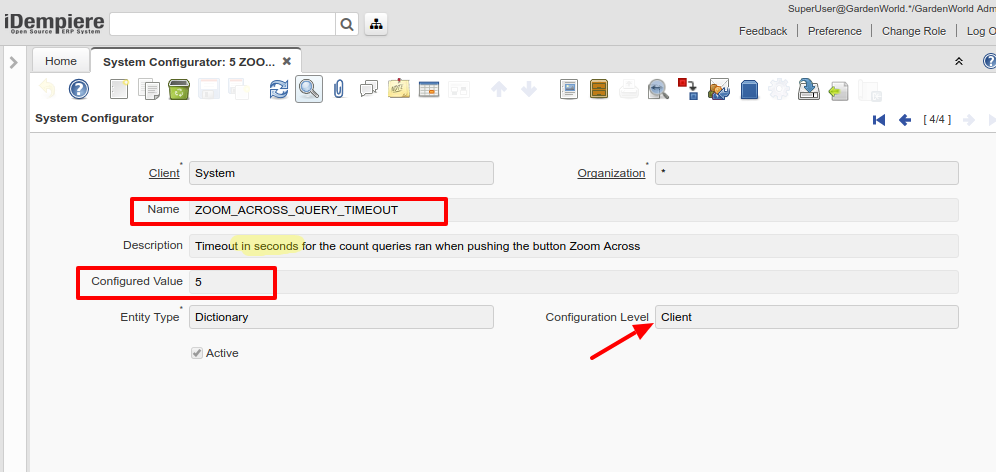Click the green Delete record trash icon
Viewport: 996px width, 472px height.
179,90
